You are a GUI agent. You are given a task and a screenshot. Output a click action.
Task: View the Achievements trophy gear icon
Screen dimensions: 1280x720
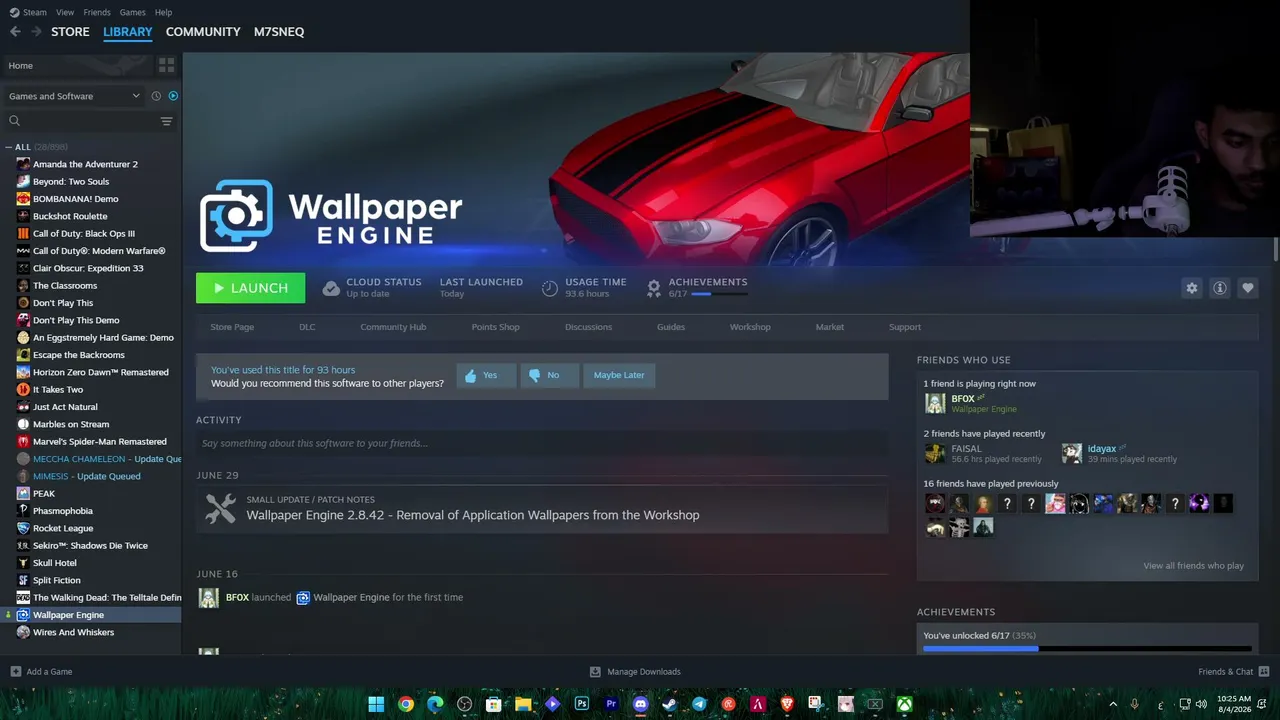pyautogui.click(x=654, y=288)
